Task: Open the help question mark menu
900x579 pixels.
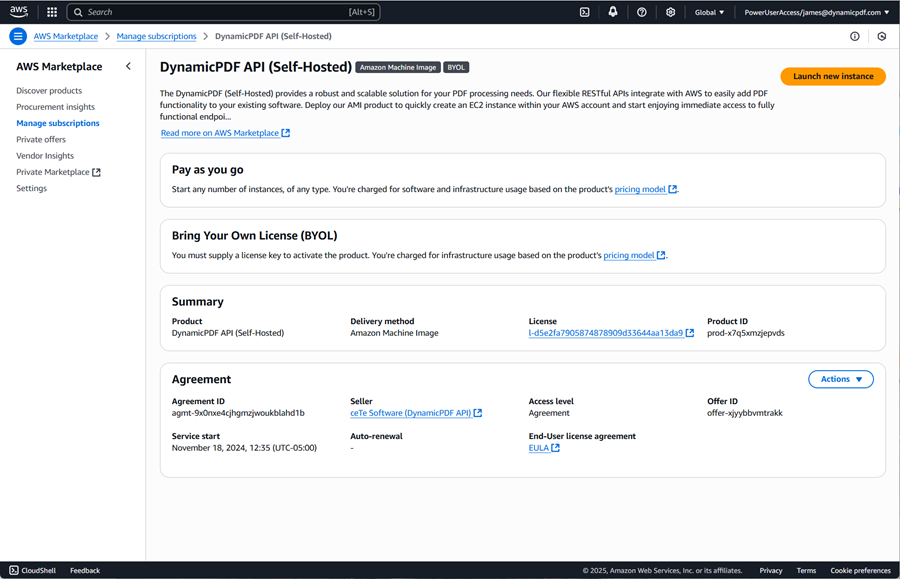Action: pyautogui.click(x=642, y=12)
